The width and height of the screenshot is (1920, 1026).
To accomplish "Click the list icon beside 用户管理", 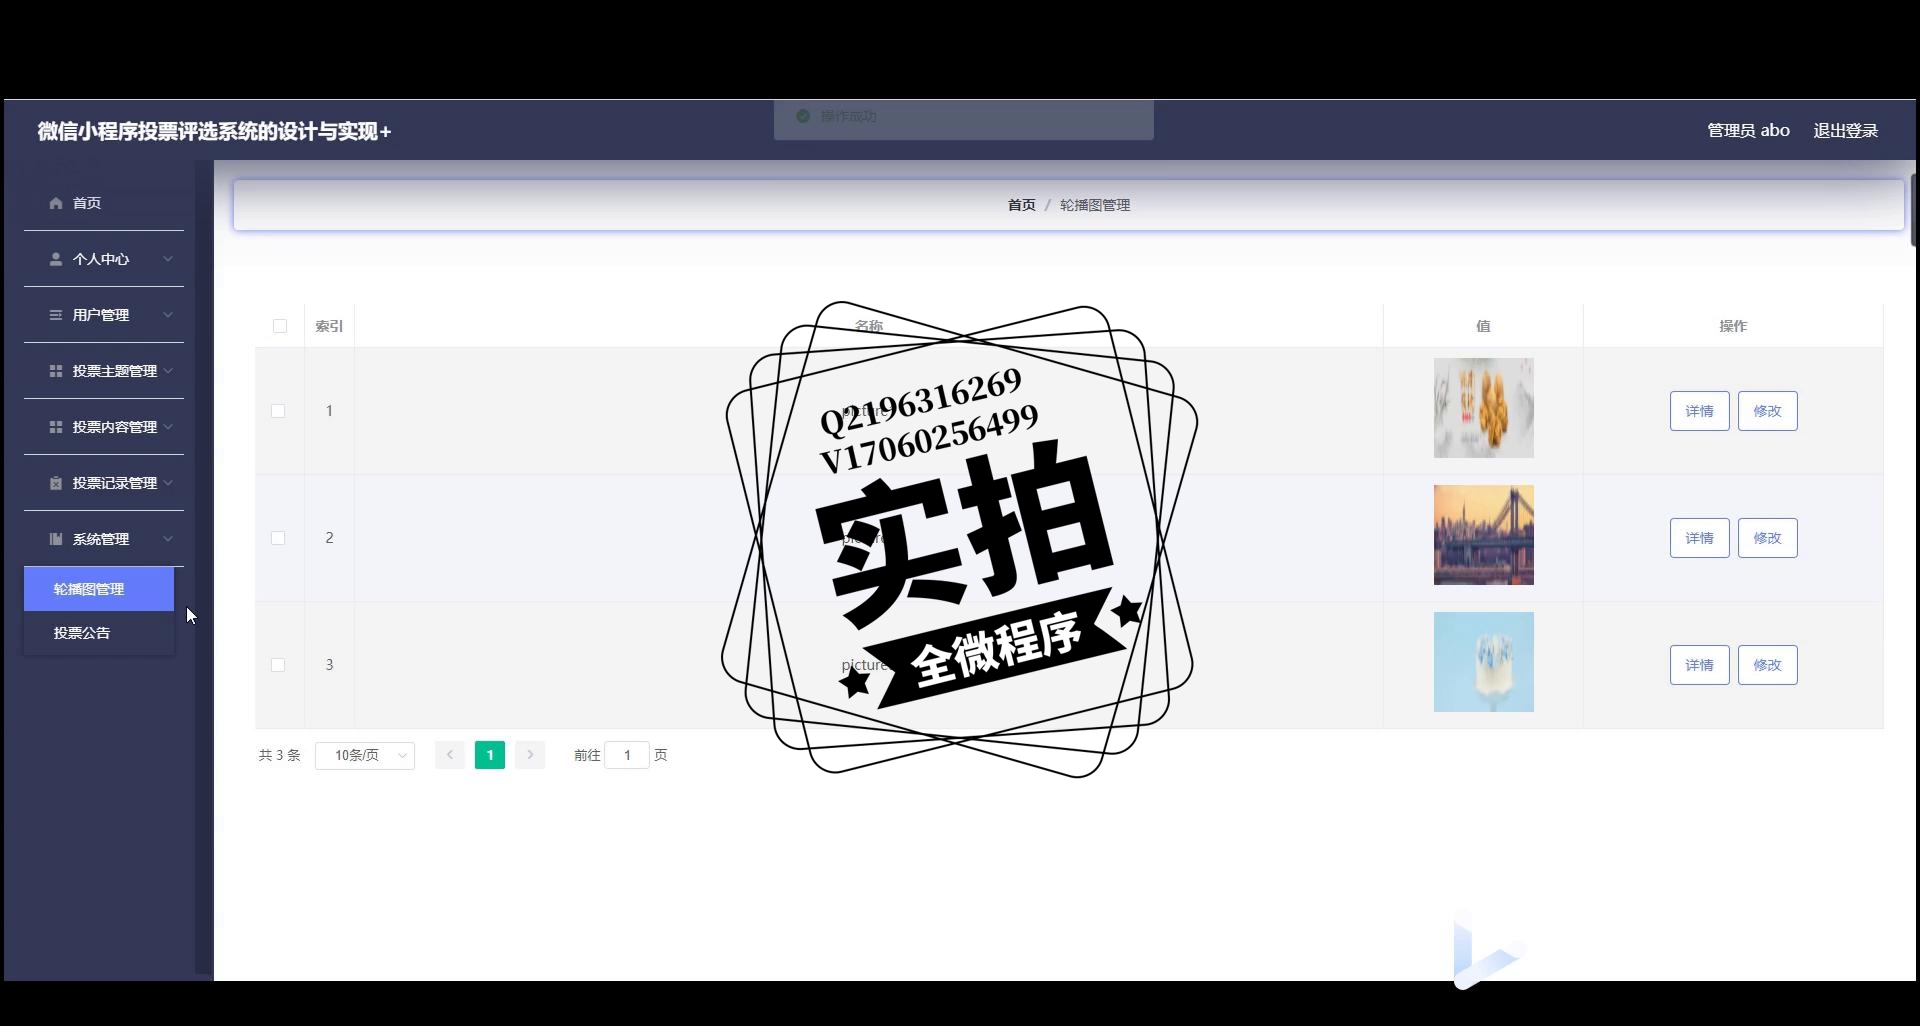I will click(x=56, y=315).
